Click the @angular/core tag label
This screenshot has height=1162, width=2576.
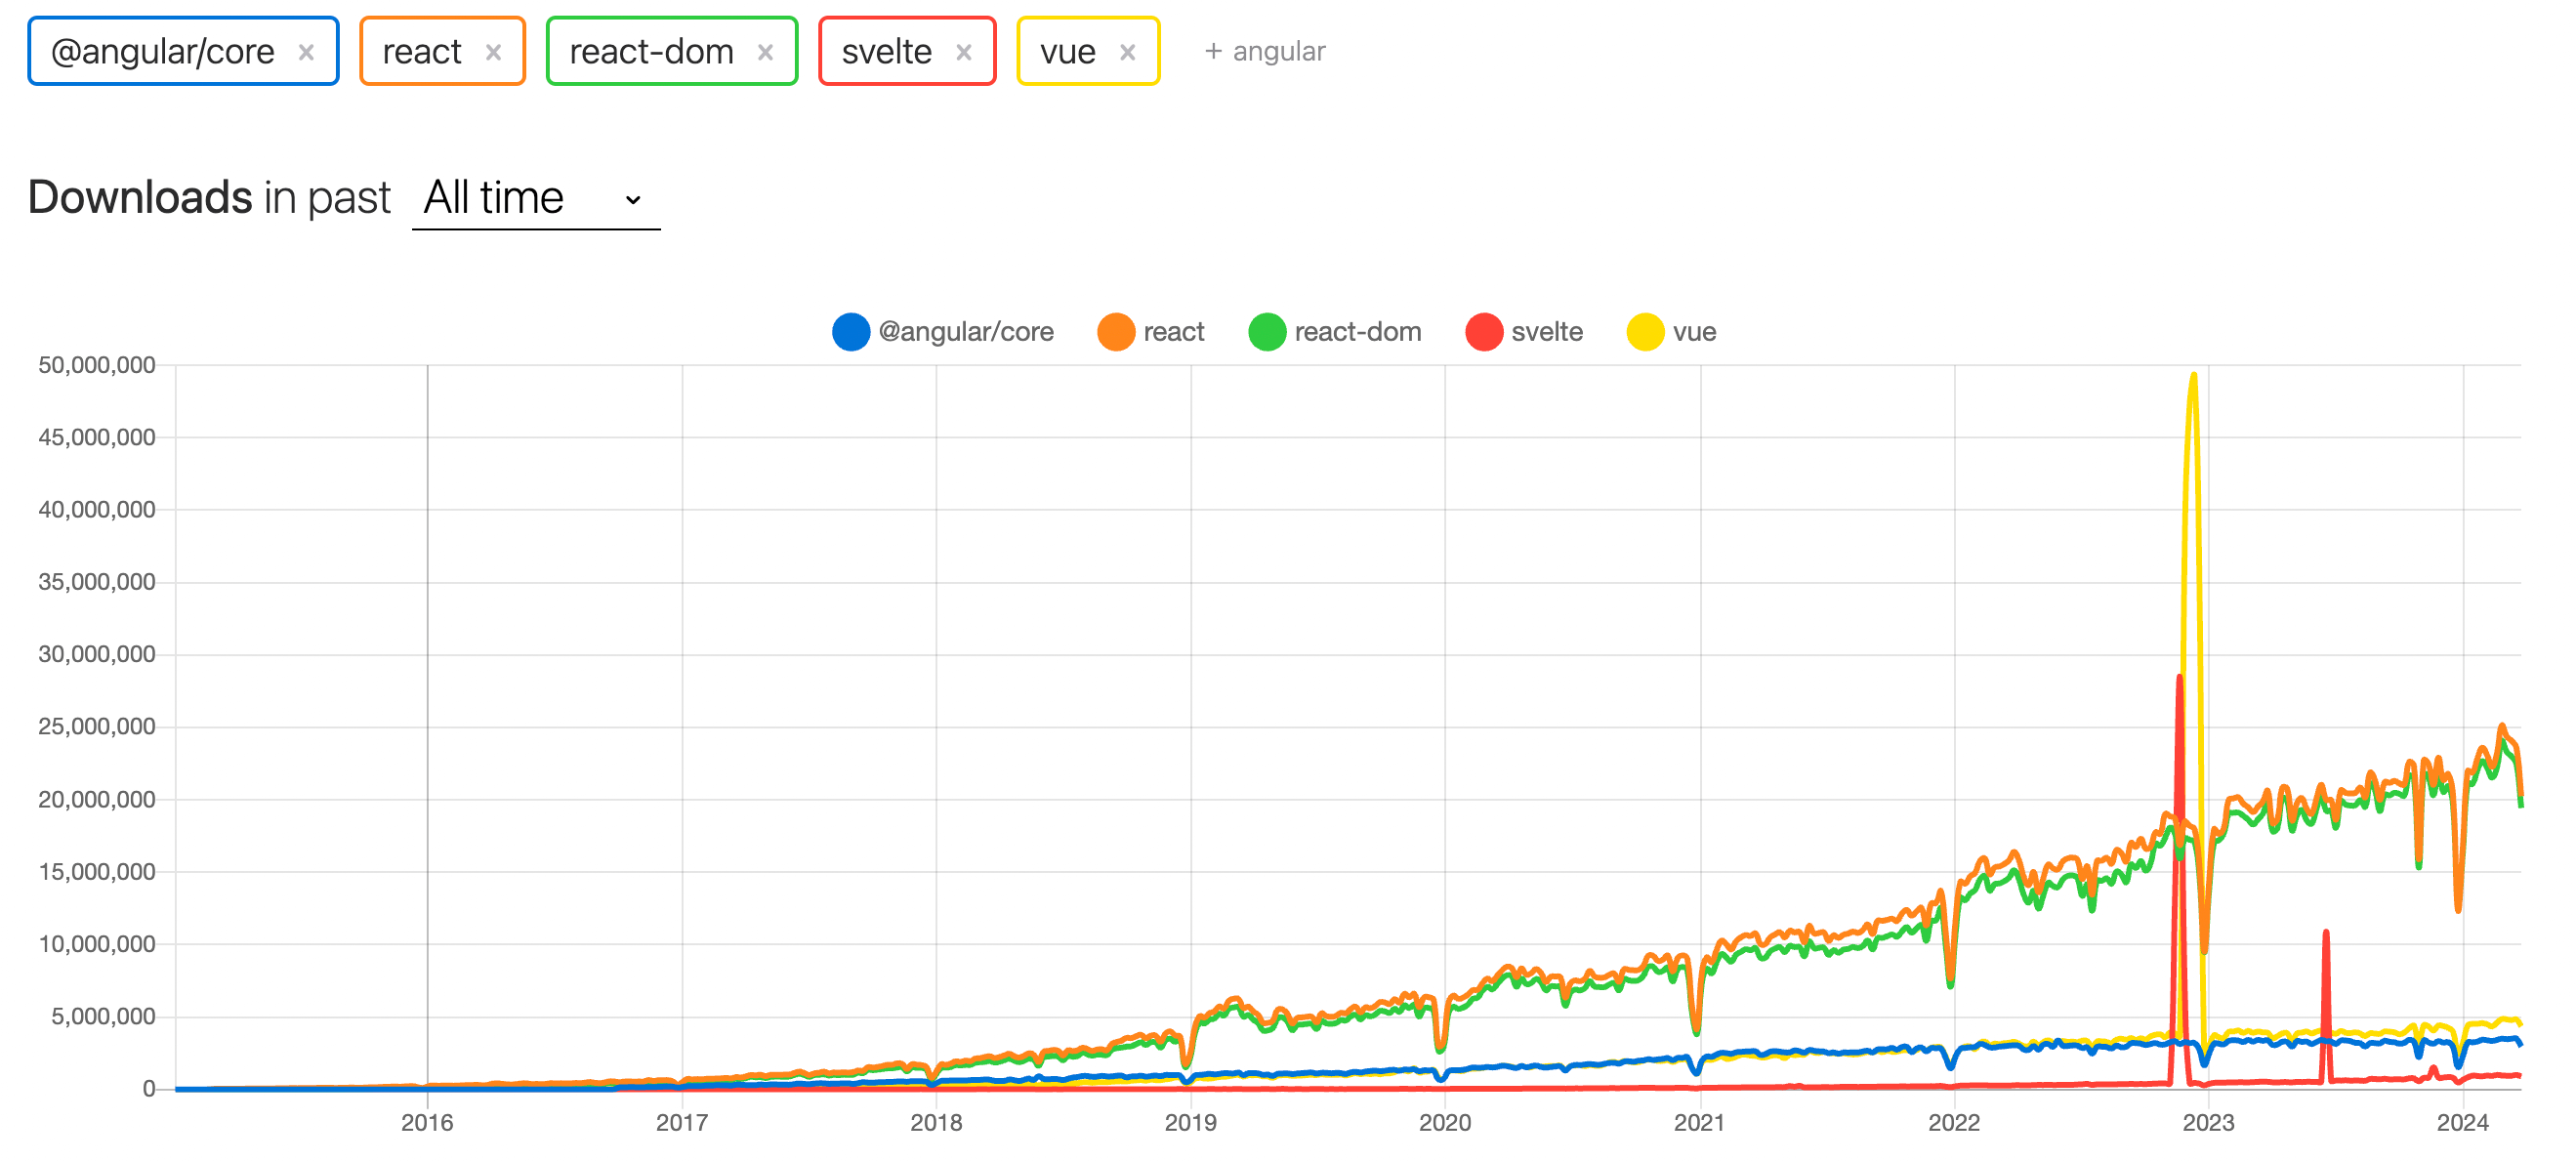click(163, 51)
